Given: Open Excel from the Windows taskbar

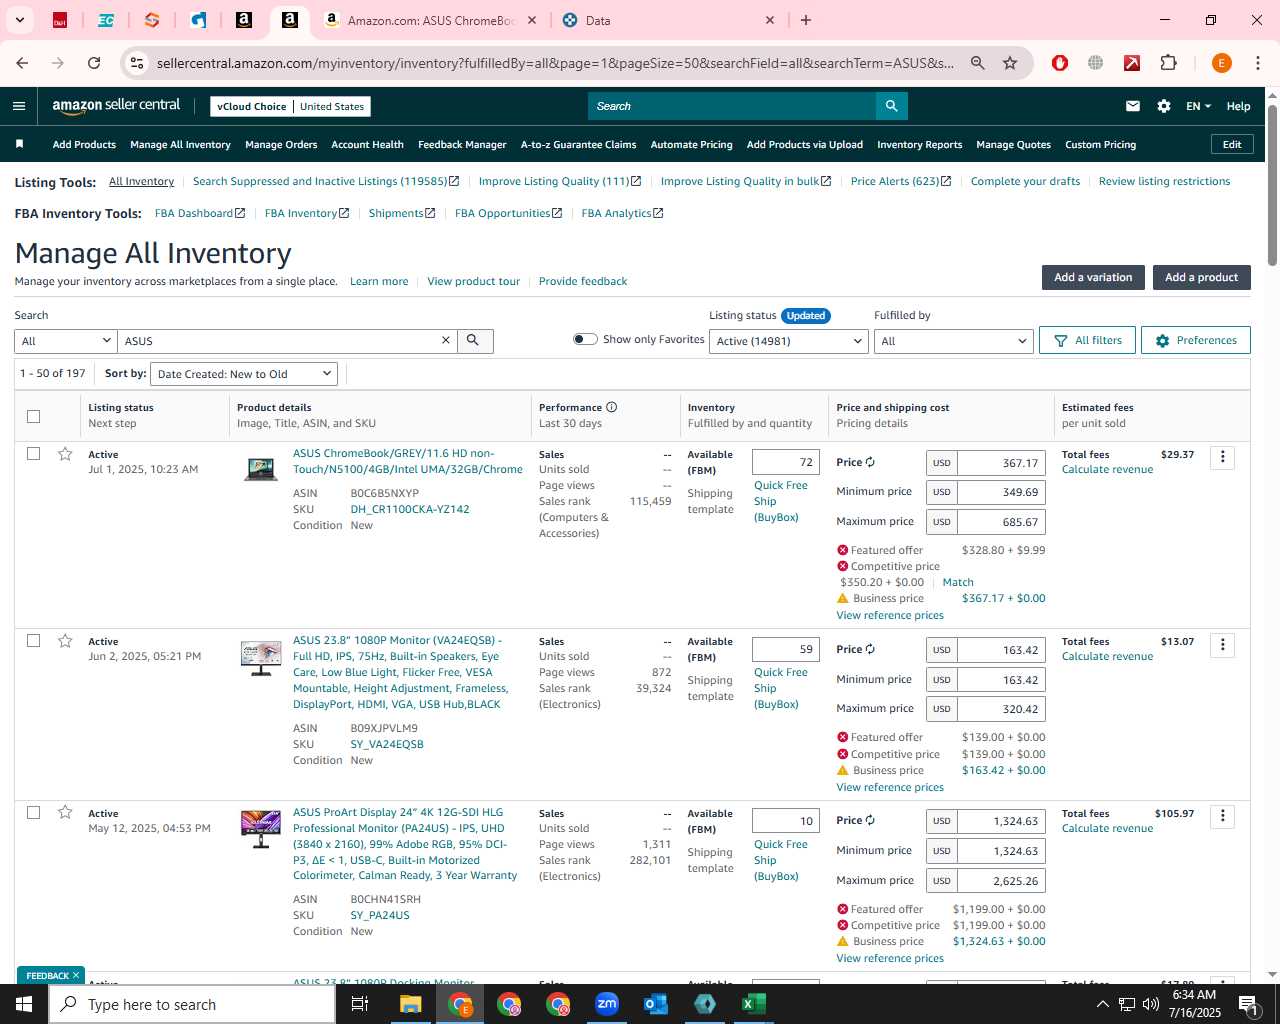Looking at the screenshot, I should click(x=753, y=1004).
